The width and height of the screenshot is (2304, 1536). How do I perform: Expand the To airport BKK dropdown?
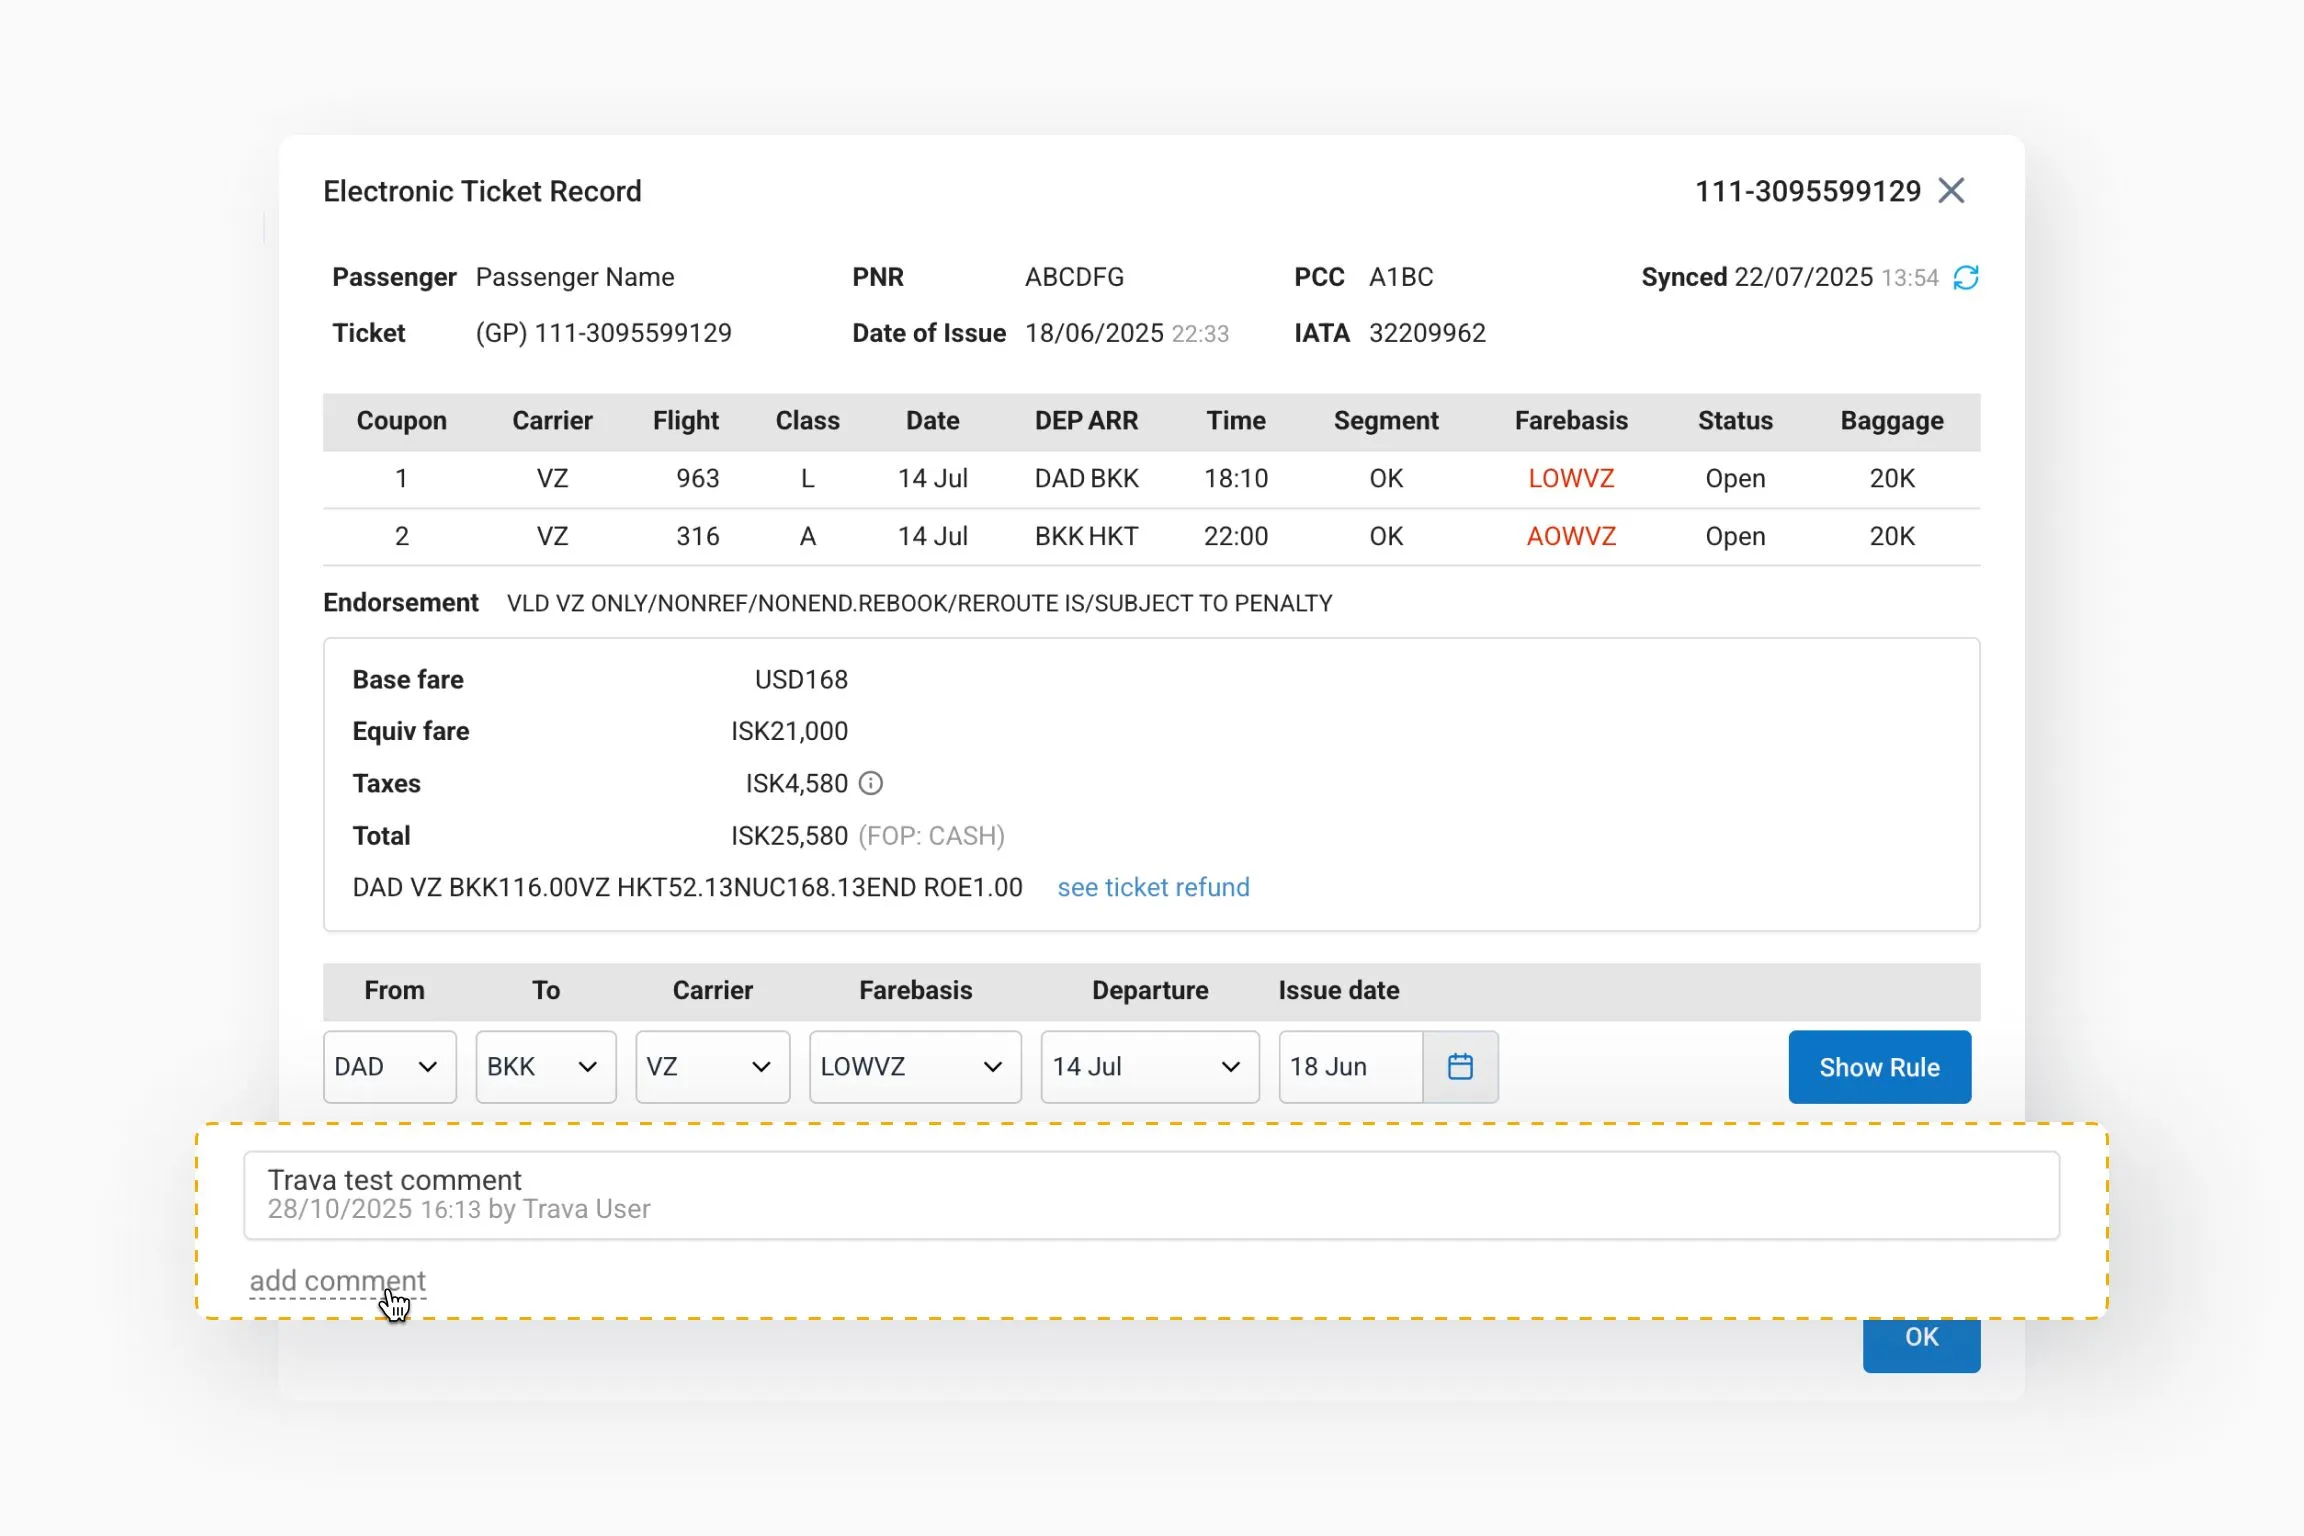tap(545, 1067)
